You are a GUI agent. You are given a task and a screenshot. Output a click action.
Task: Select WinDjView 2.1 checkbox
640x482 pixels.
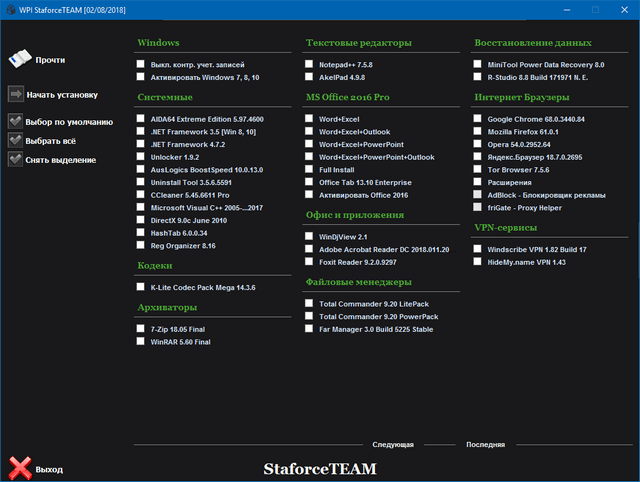[309, 236]
